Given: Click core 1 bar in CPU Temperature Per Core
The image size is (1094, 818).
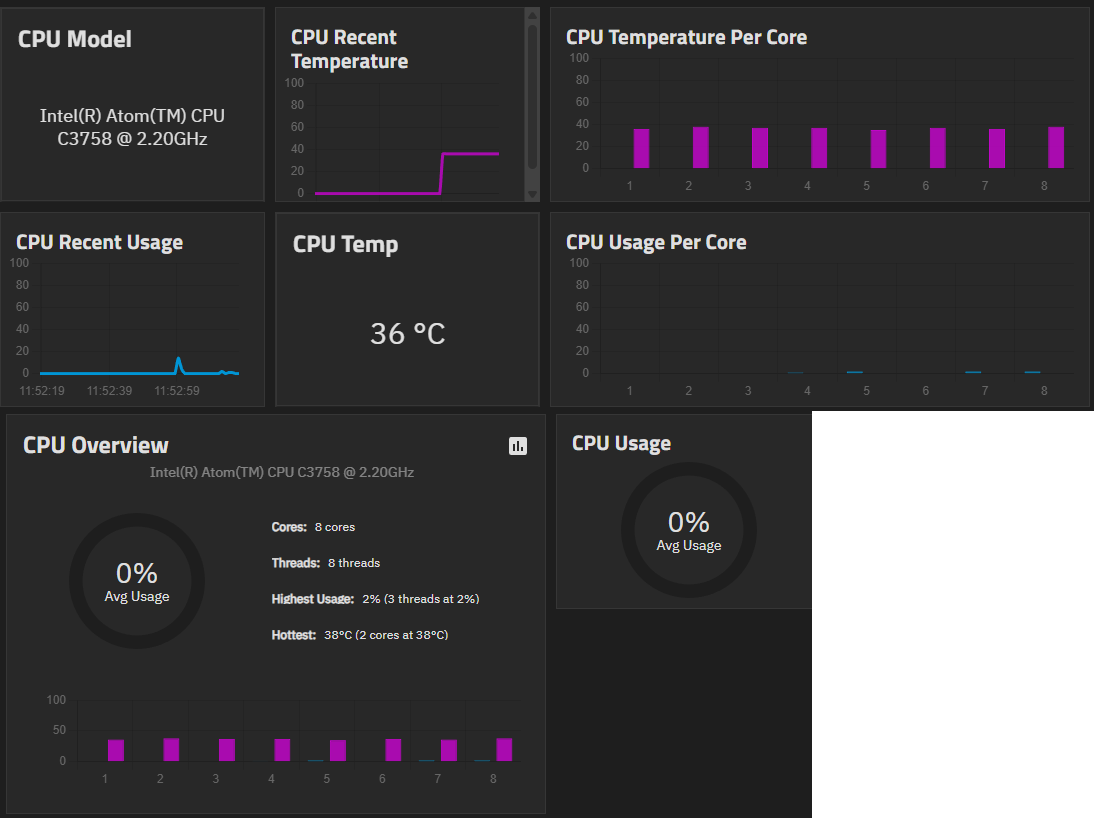Looking at the screenshot, I should pyautogui.click(x=640, y=148).
